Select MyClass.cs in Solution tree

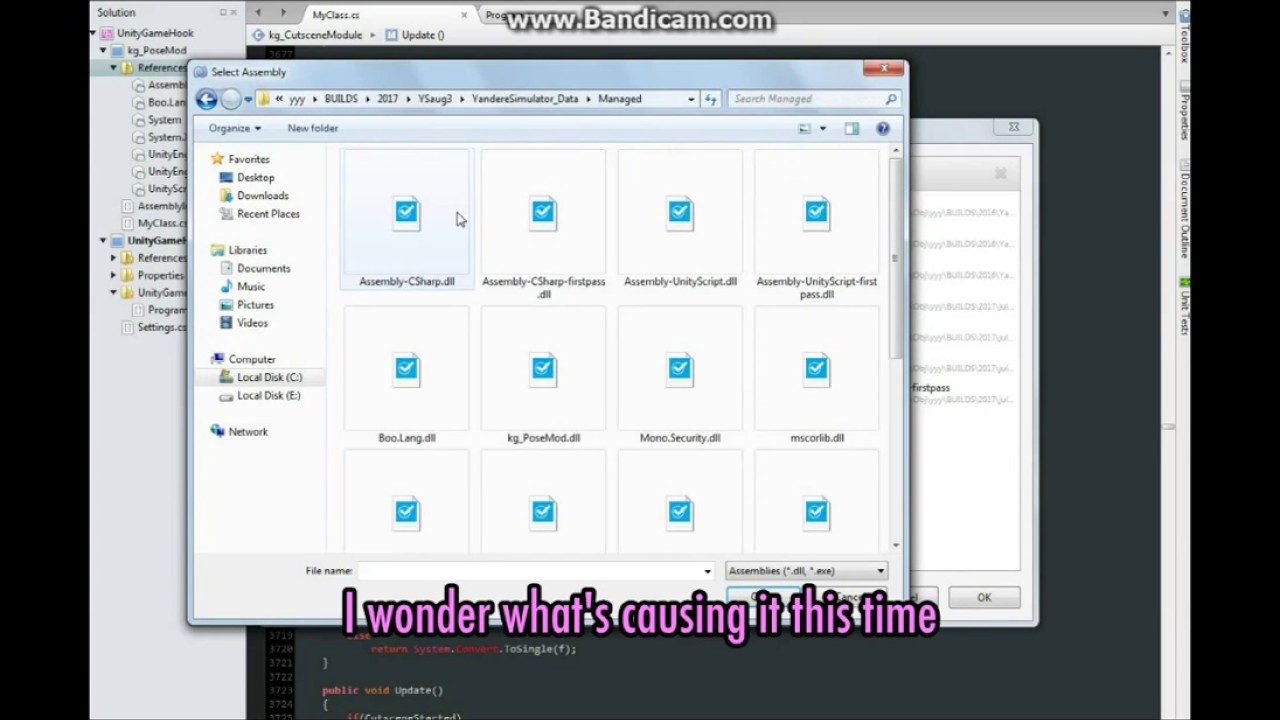[x=160, y=223]
